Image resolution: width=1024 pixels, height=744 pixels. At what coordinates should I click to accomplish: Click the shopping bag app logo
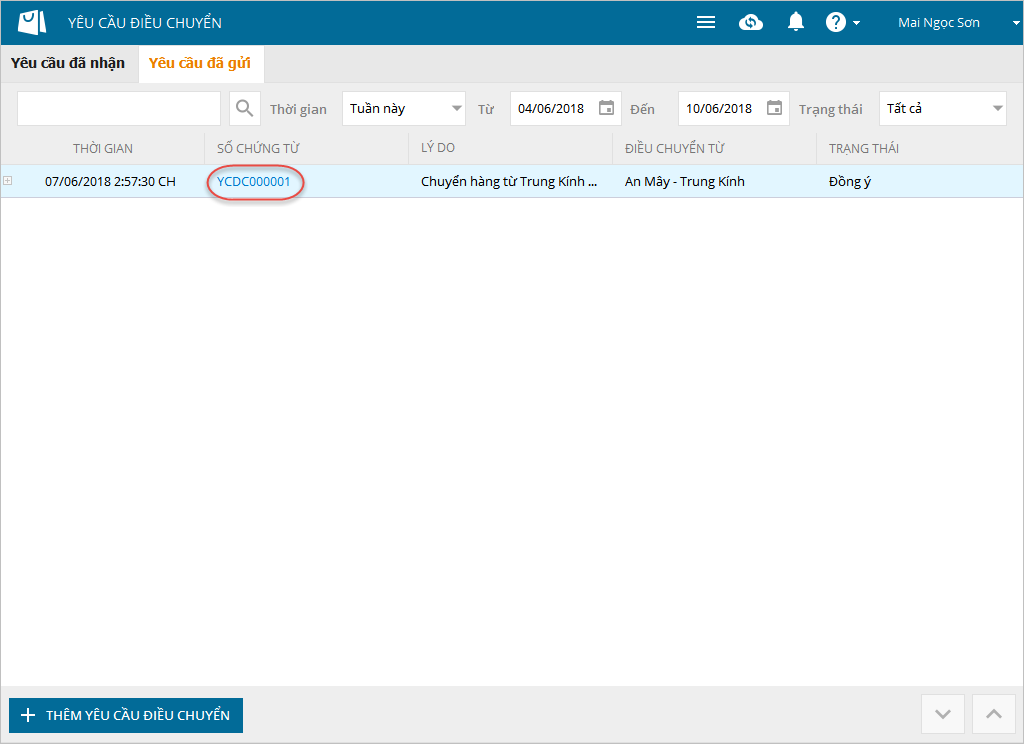pos(32,22)
